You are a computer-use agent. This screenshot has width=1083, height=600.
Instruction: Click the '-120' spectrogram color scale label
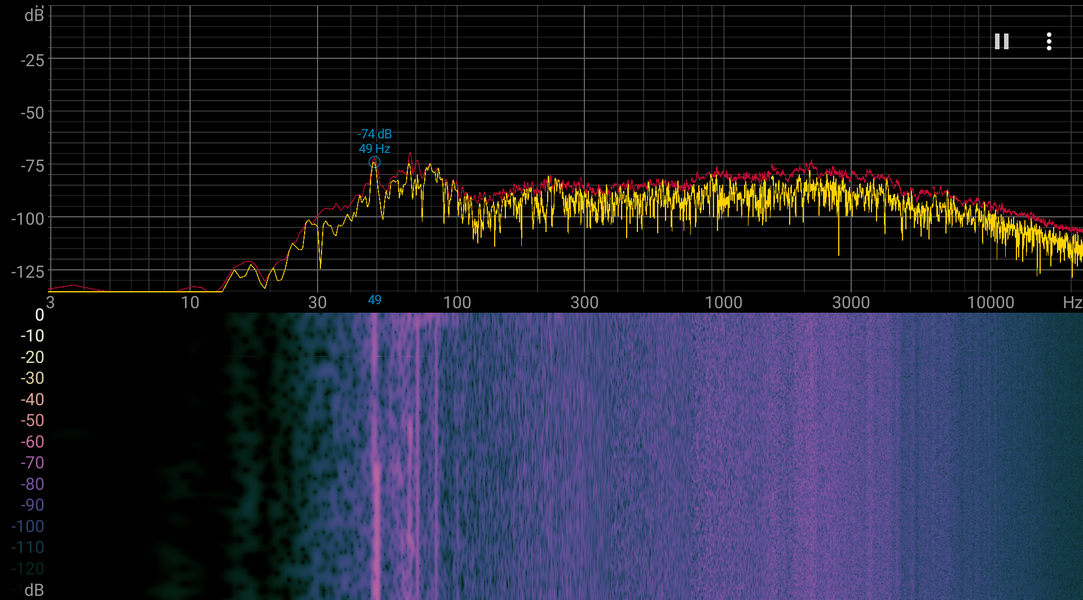click(x=28, y=569)
